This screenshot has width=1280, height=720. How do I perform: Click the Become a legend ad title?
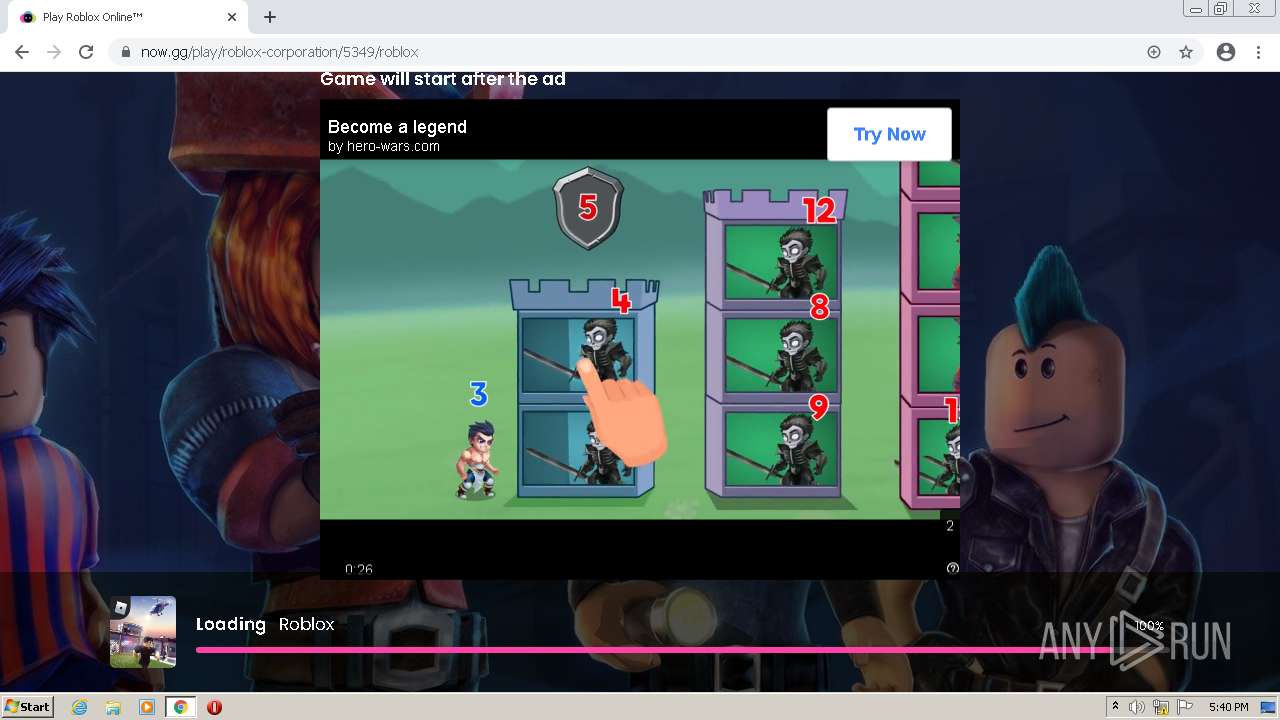coord(397,127)
